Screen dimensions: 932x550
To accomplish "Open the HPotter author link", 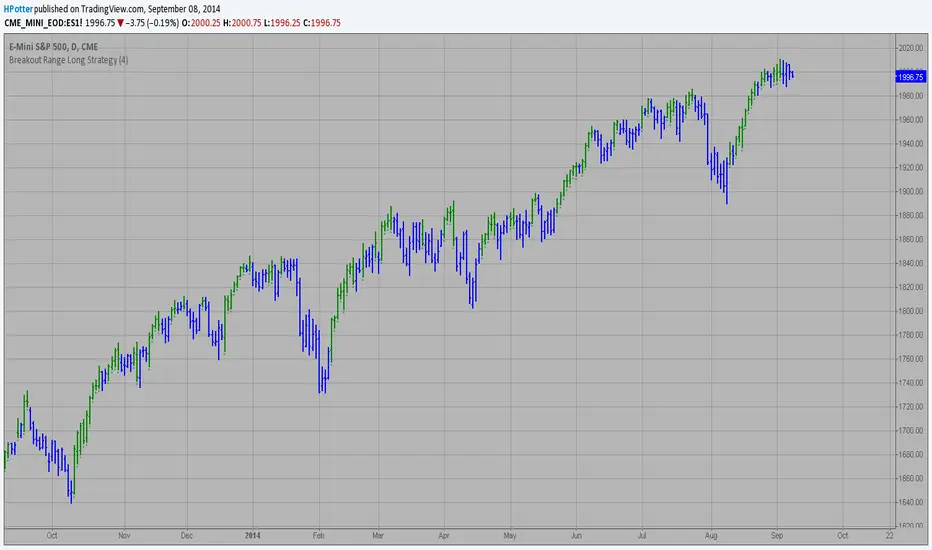I will [18, 9].
